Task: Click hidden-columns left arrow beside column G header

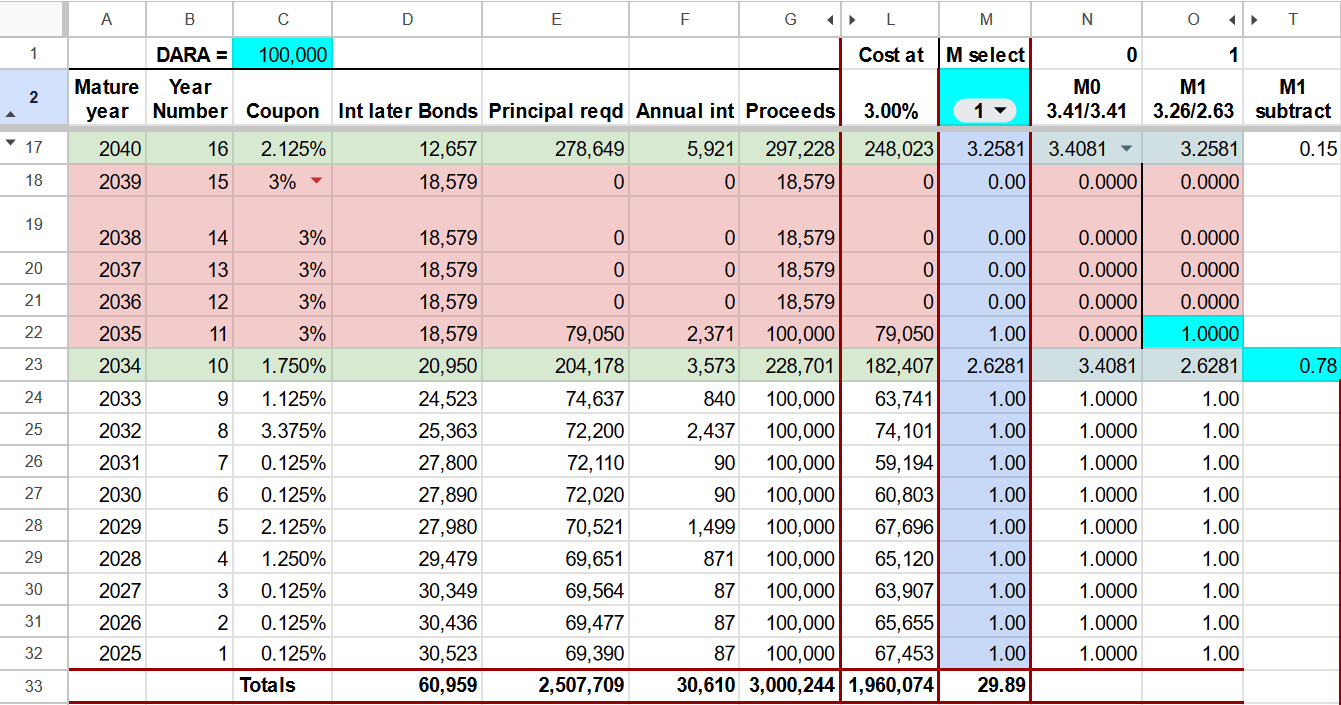Action: [x=830, y=19]
